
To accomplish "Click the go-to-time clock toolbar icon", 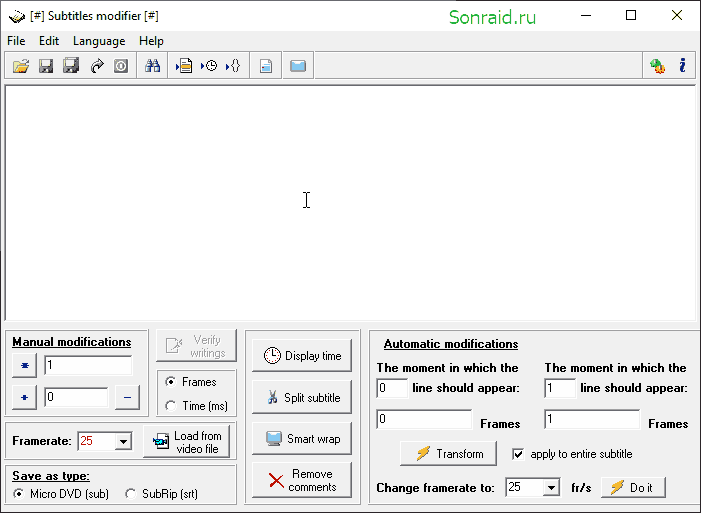I will point(209,66).
